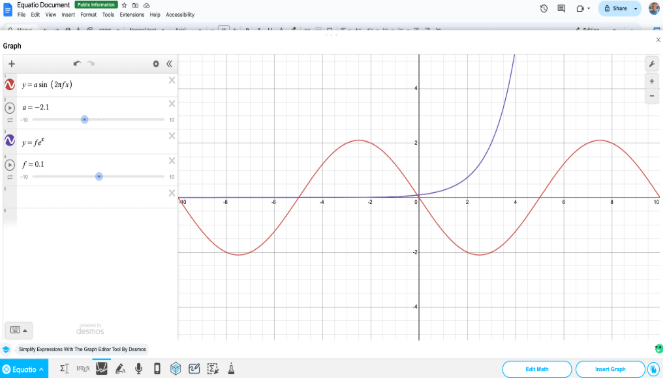Undo the last graph edit

click(77, 63)
